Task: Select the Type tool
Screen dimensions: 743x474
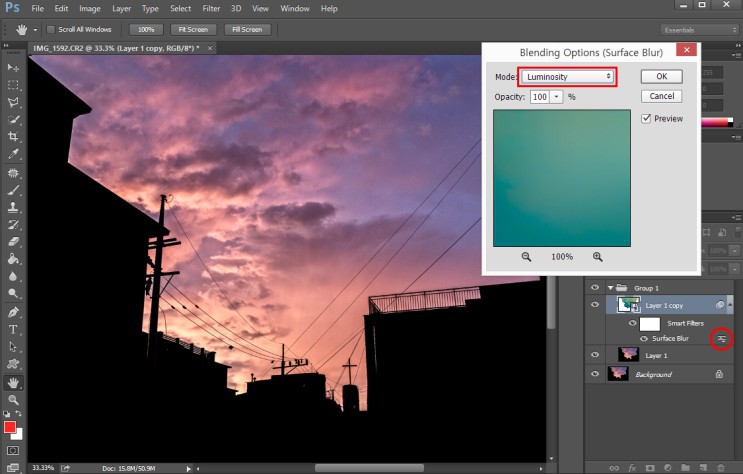Action: (14, 329)
